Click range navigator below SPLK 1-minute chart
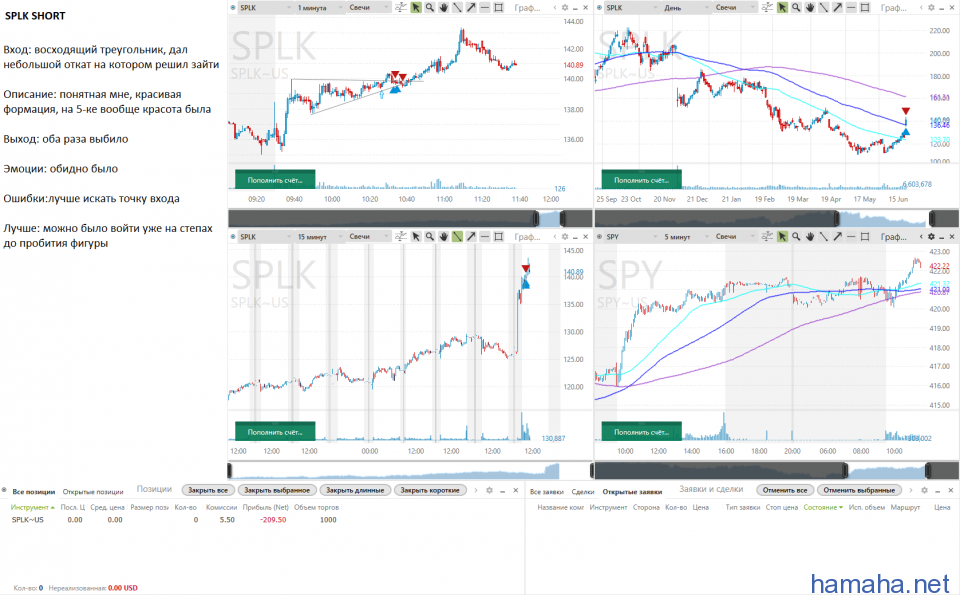Image resolution: width=960 pixels, height=595 pixels. click(x=410, y=218)
